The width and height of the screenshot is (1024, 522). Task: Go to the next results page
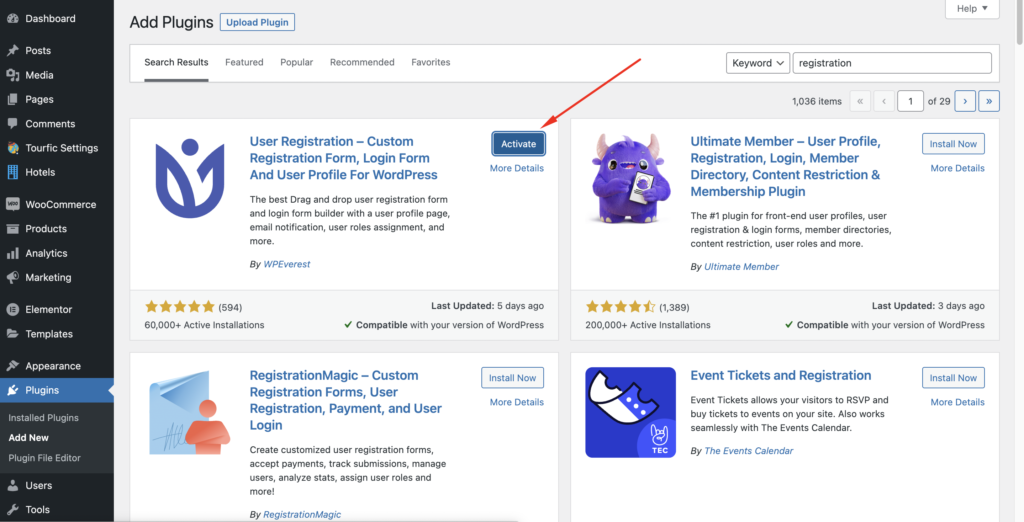pyautogui.click(x=965, y=101)
